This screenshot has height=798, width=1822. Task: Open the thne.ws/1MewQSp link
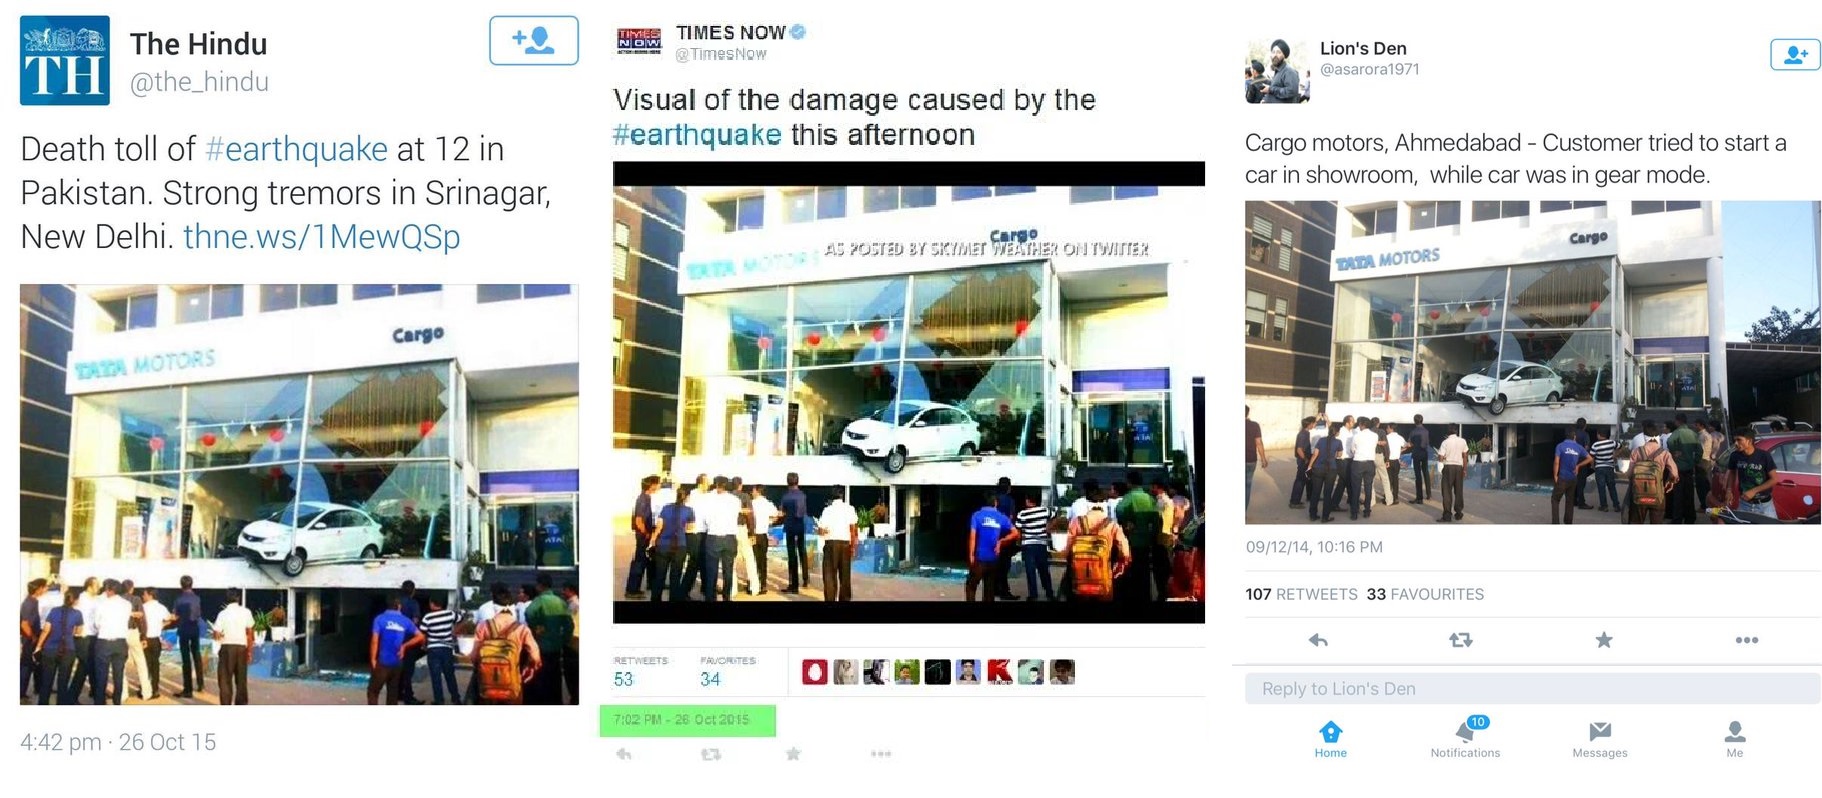321,237
